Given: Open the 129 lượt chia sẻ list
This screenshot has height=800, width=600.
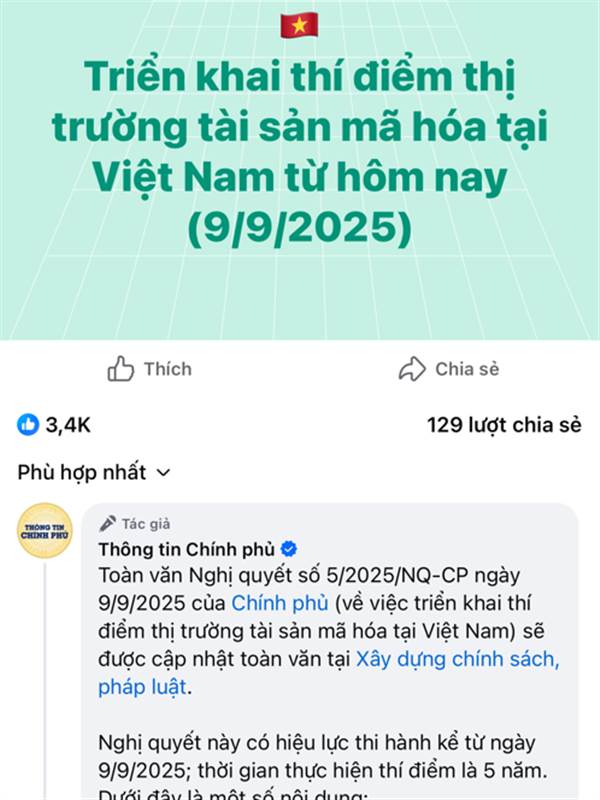Looking at the screenshot, I should click(x=504, y=425).
